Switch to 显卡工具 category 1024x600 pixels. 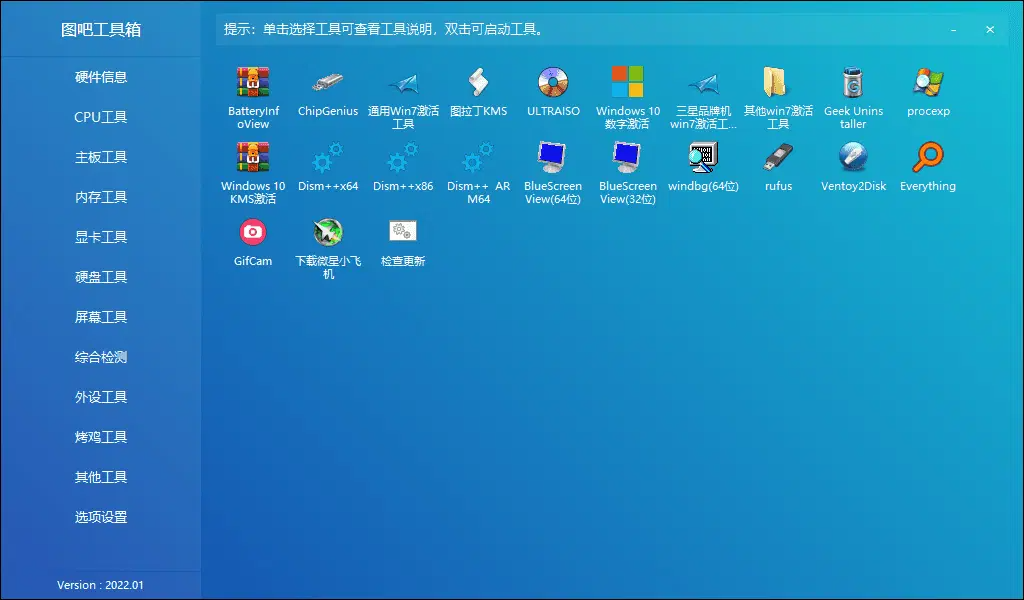(100, 237)
